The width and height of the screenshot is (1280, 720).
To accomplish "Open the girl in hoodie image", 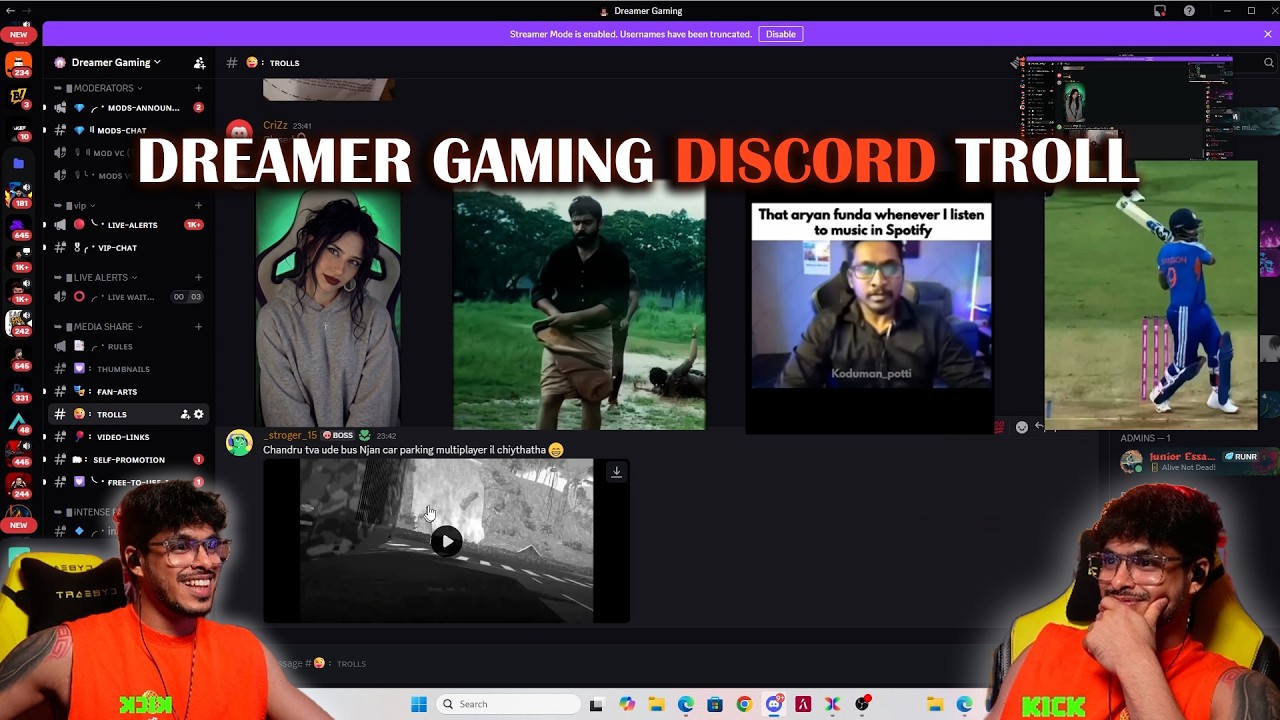I will click(328, 307).
